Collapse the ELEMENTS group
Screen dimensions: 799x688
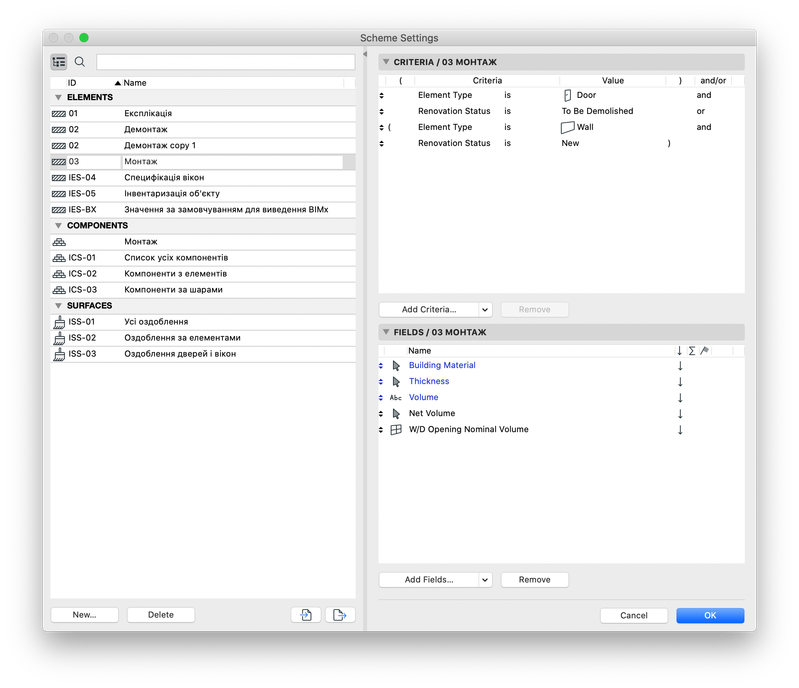58,97
